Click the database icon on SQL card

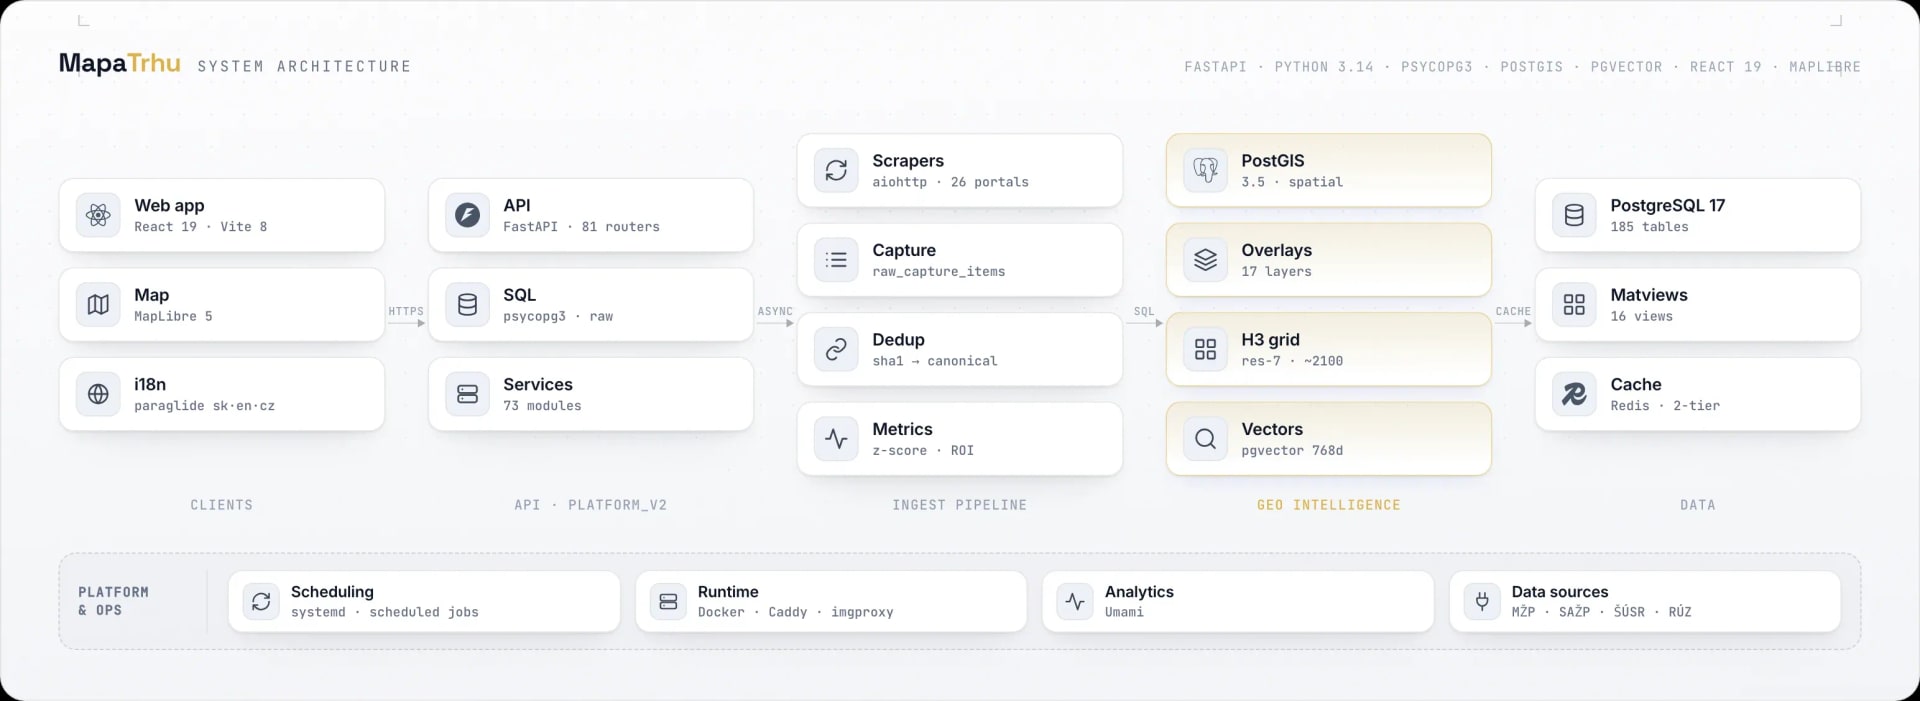(x=467, y=305)
